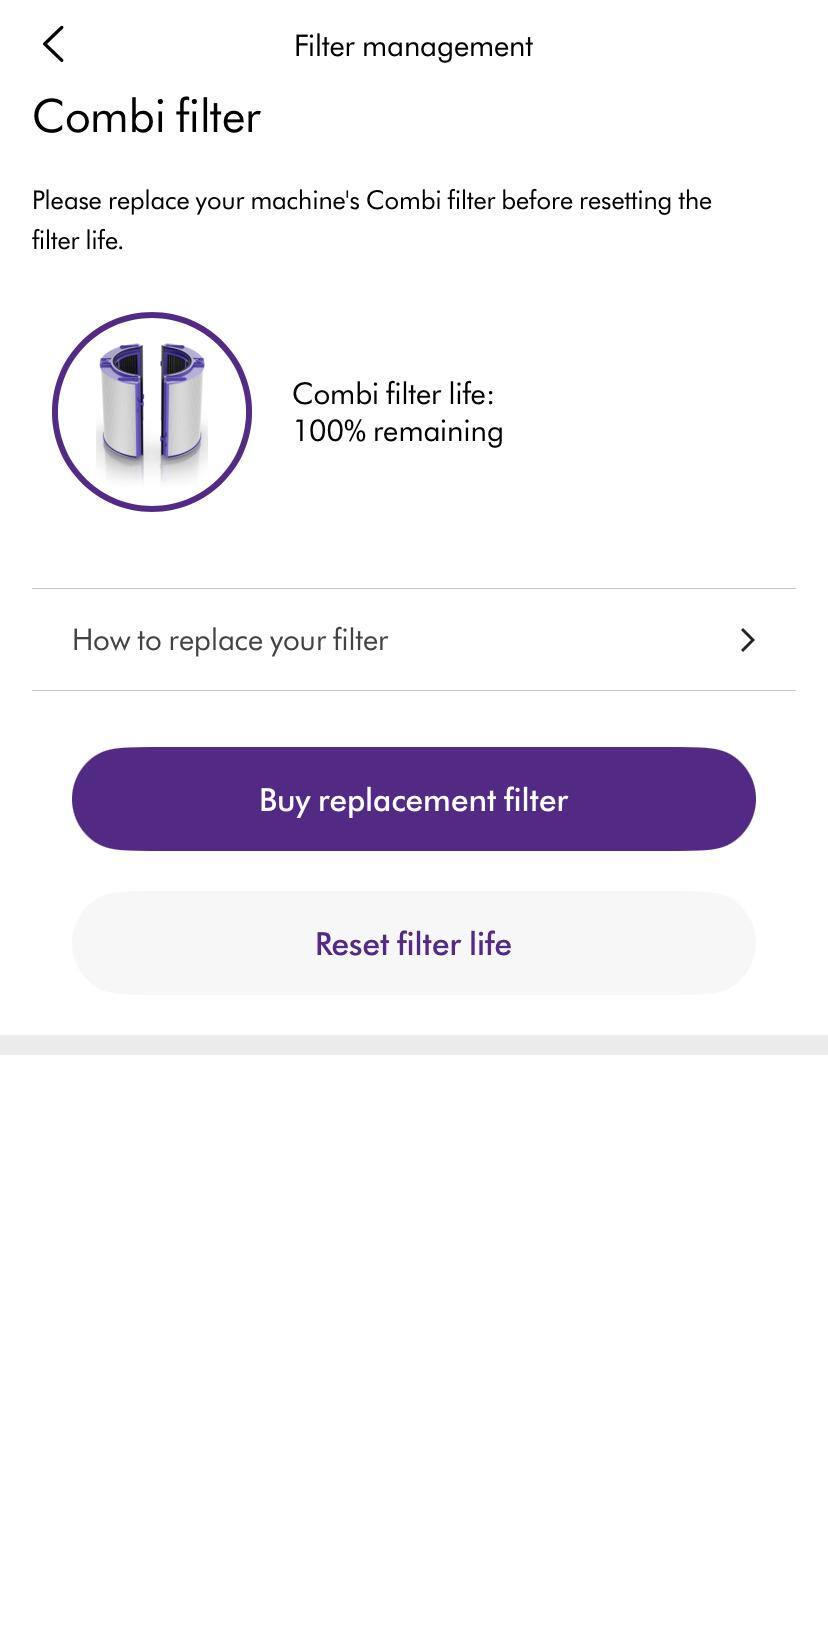Click the 'filter life.' second instruction line
The image size is (828, 1628).
pyautogui.click(x=78, y=241)
